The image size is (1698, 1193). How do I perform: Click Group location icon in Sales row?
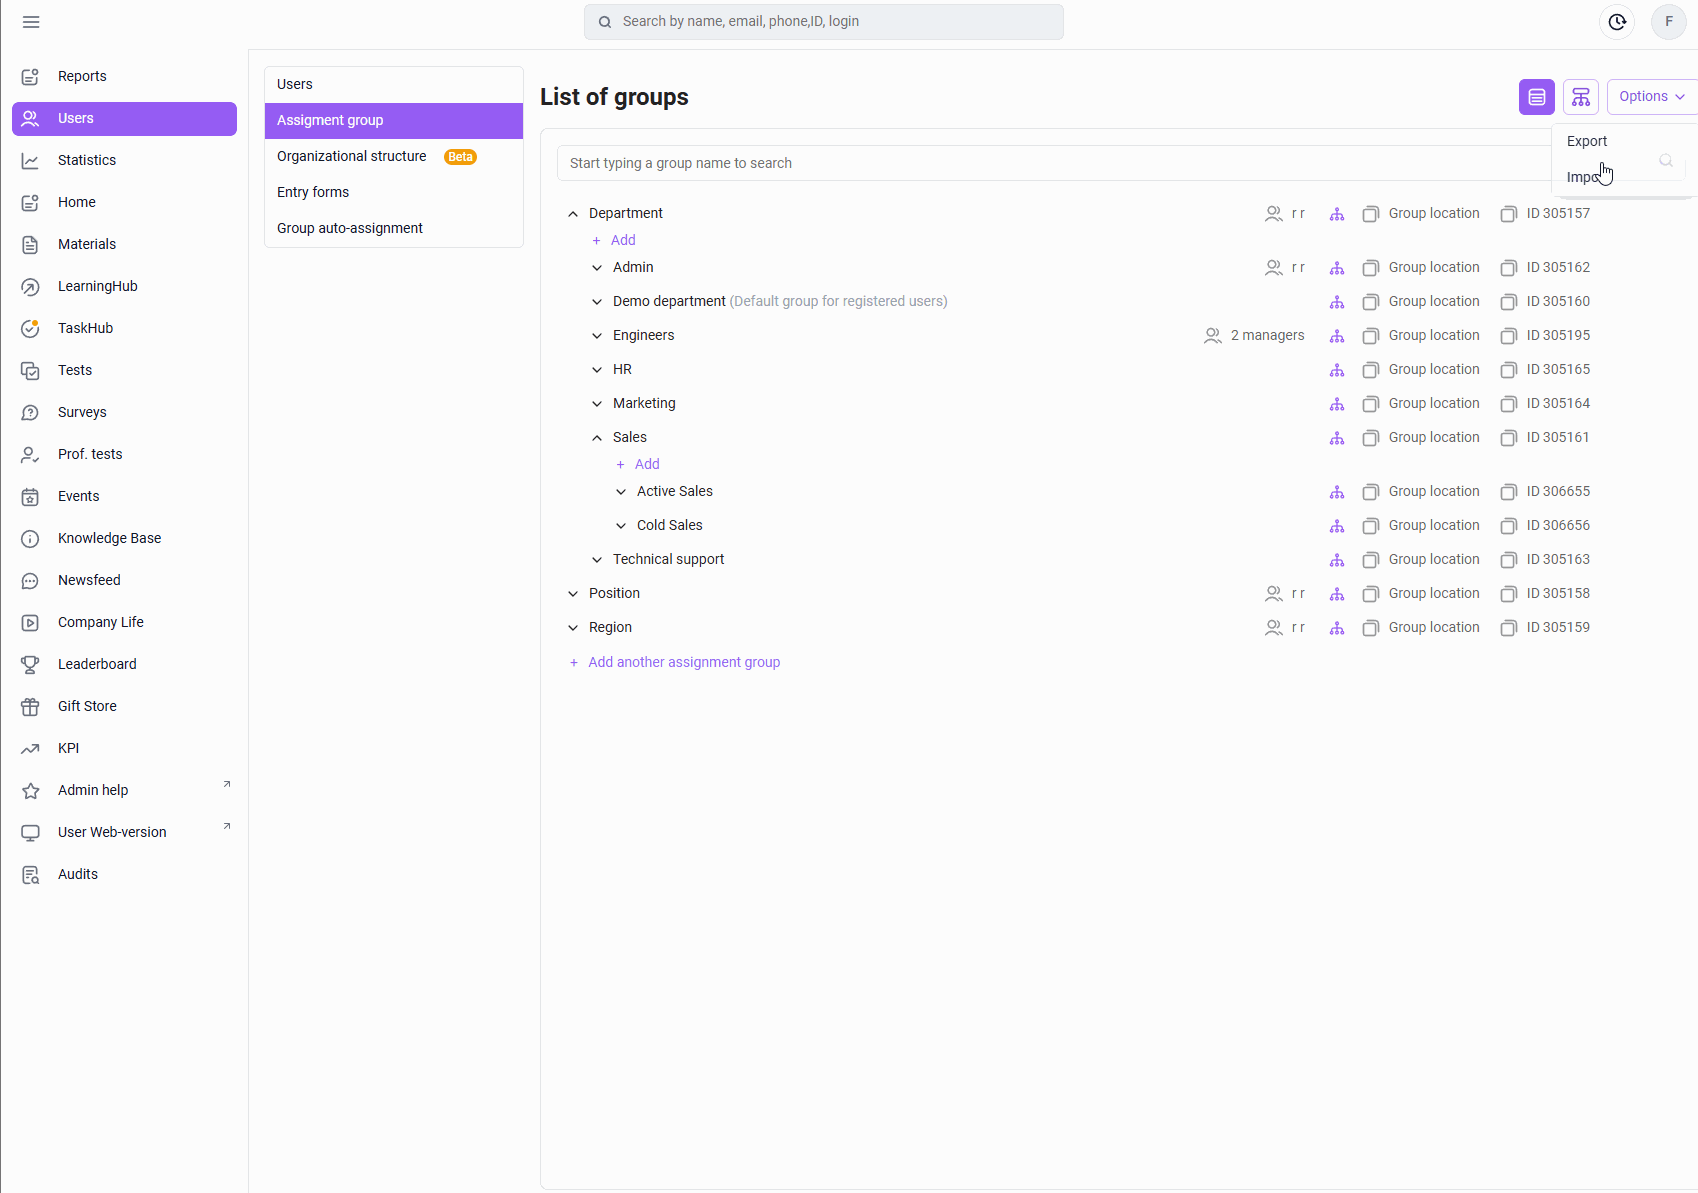(x=1371, y=438)
